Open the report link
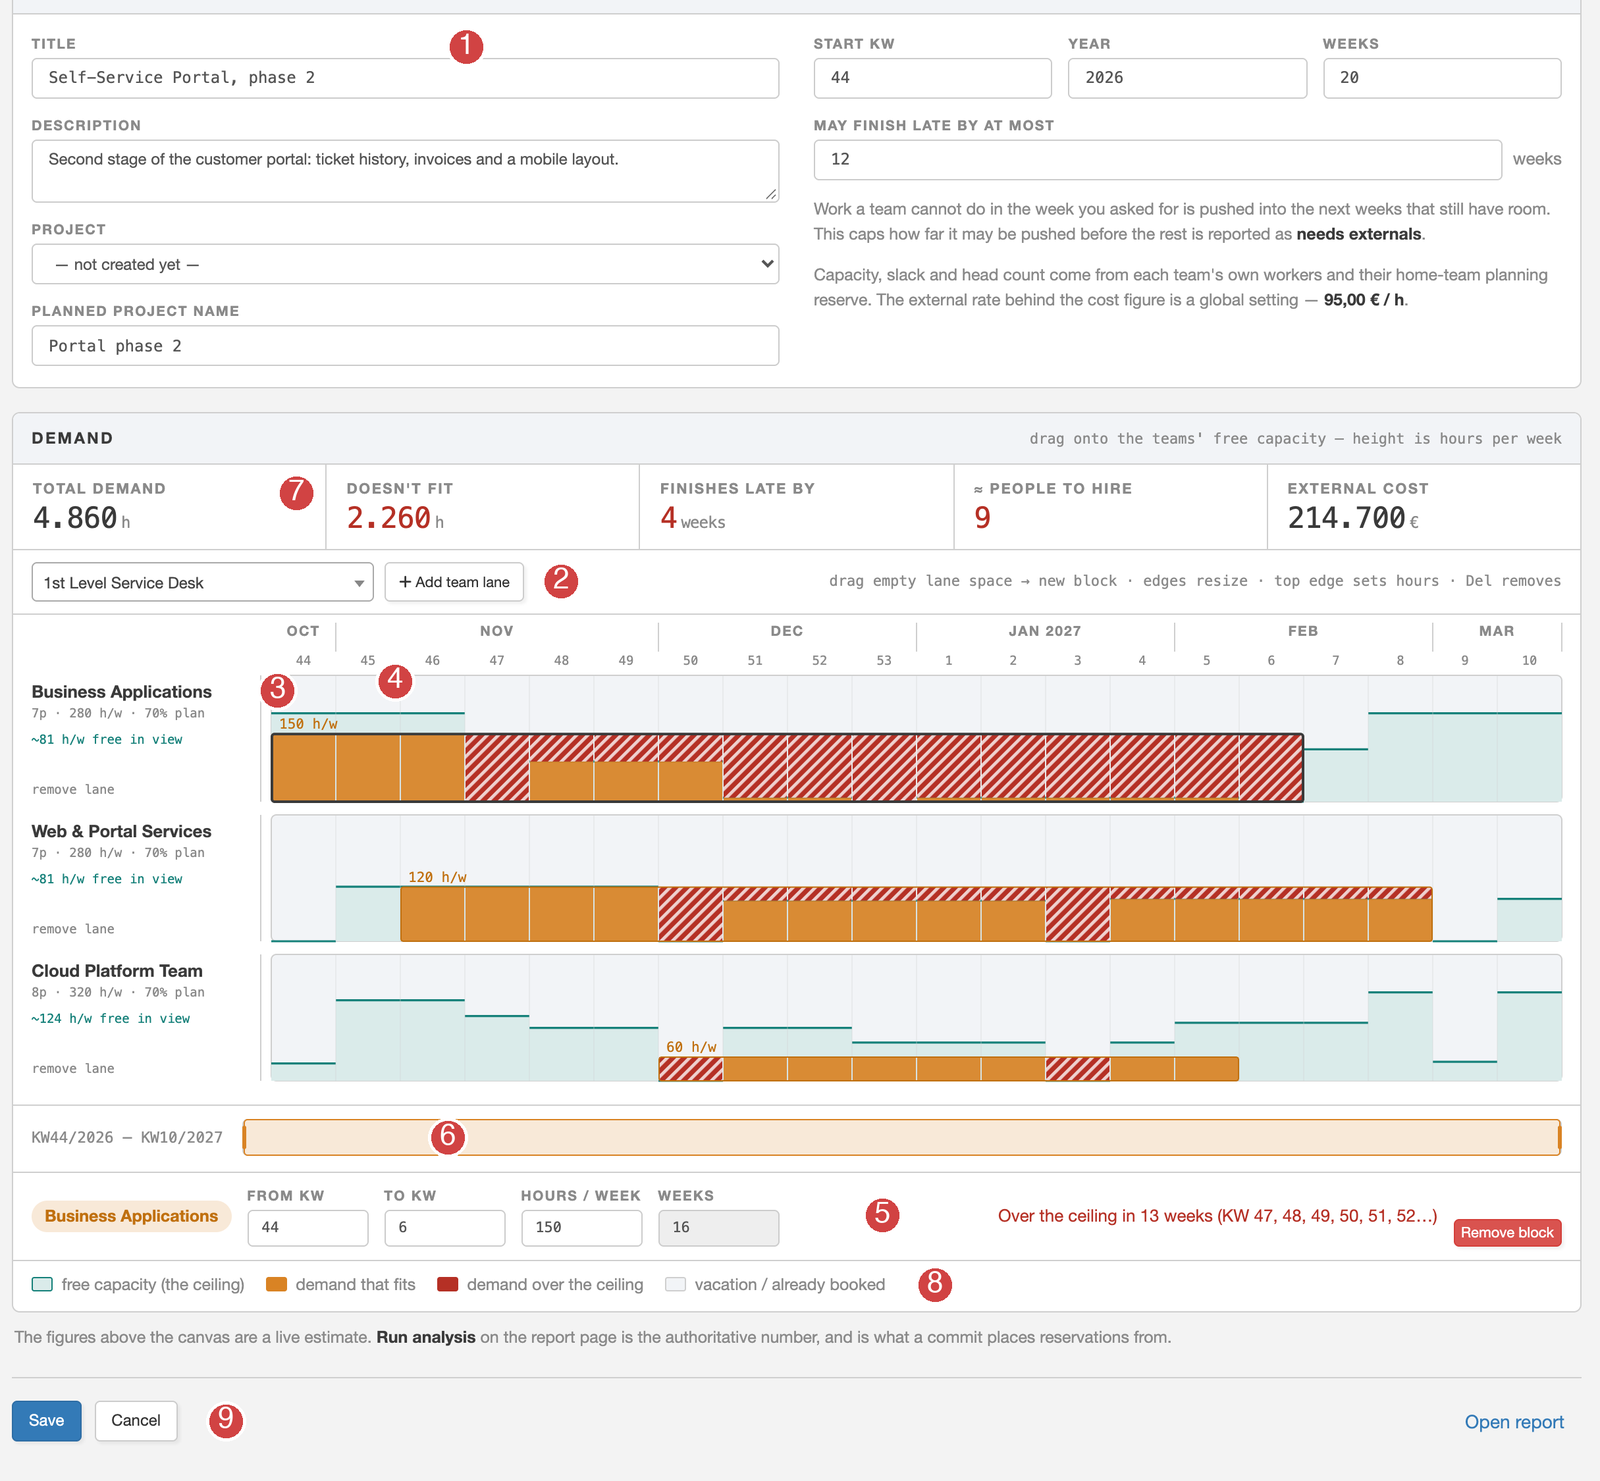 [x=1514, y=1422]
